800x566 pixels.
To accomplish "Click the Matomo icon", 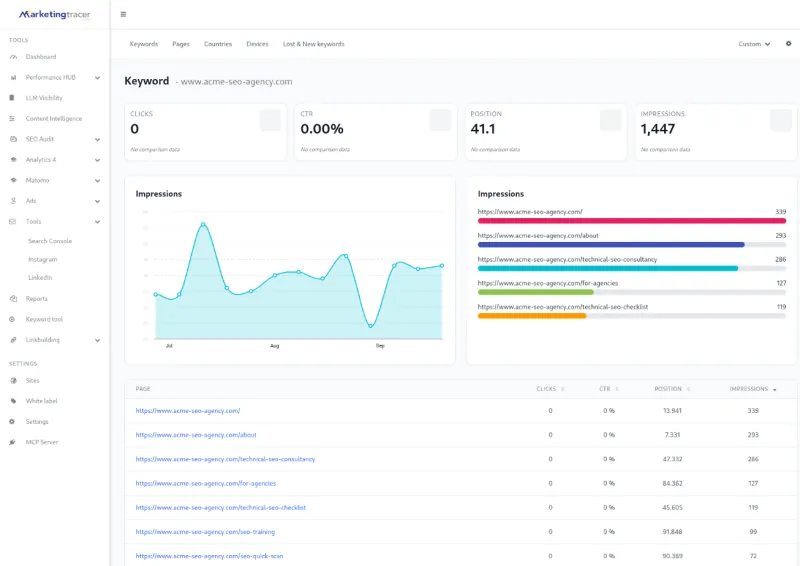I will point(13,180).
